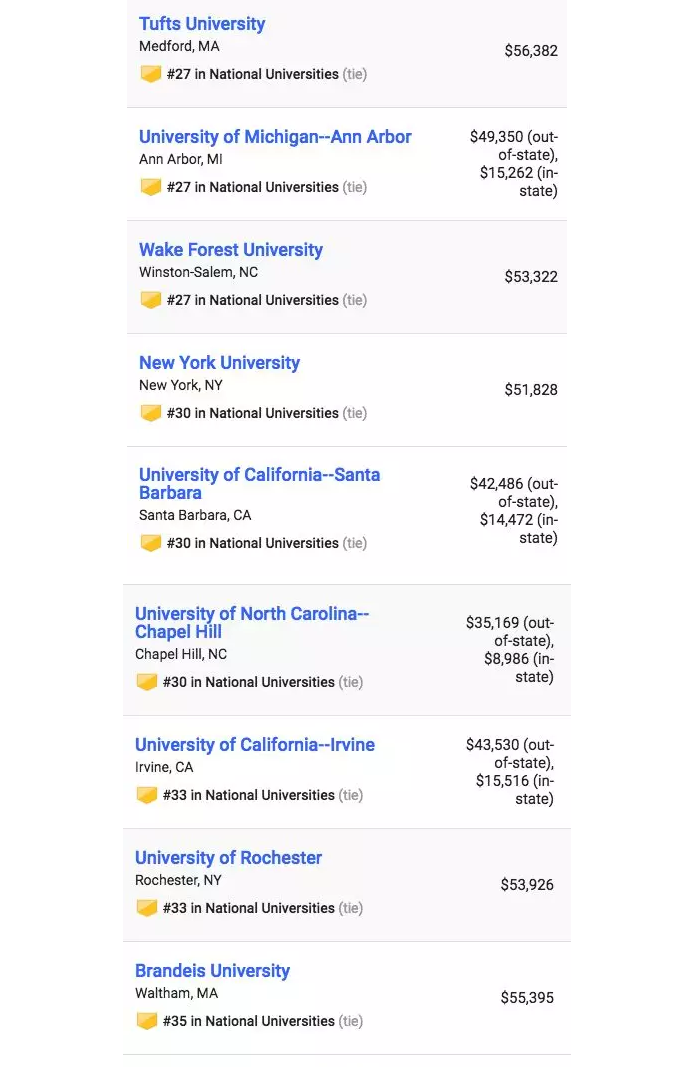The height and width of the screenshot is (1067, 677).
Task: Open the Tufts University link
Action: point(202,24)
